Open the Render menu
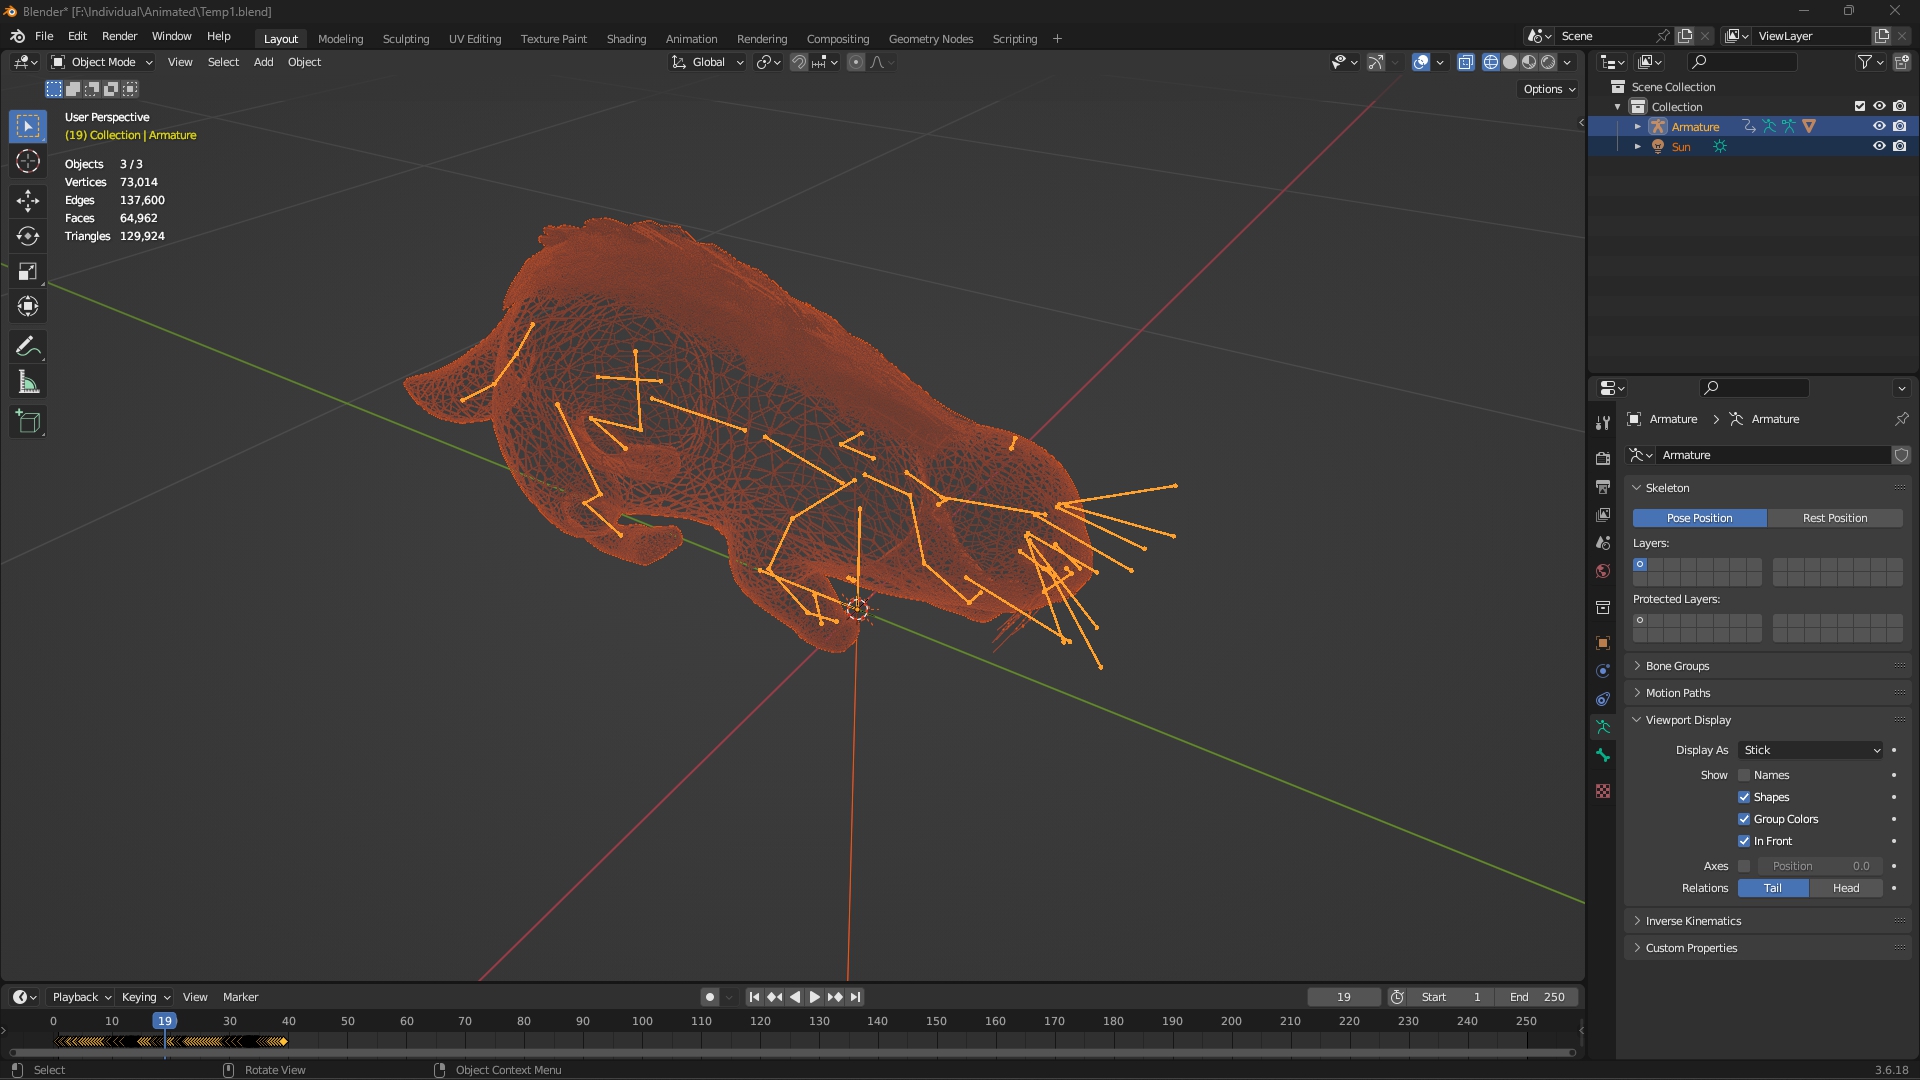The image size is (1920, 1080). [x=119, y=36]
